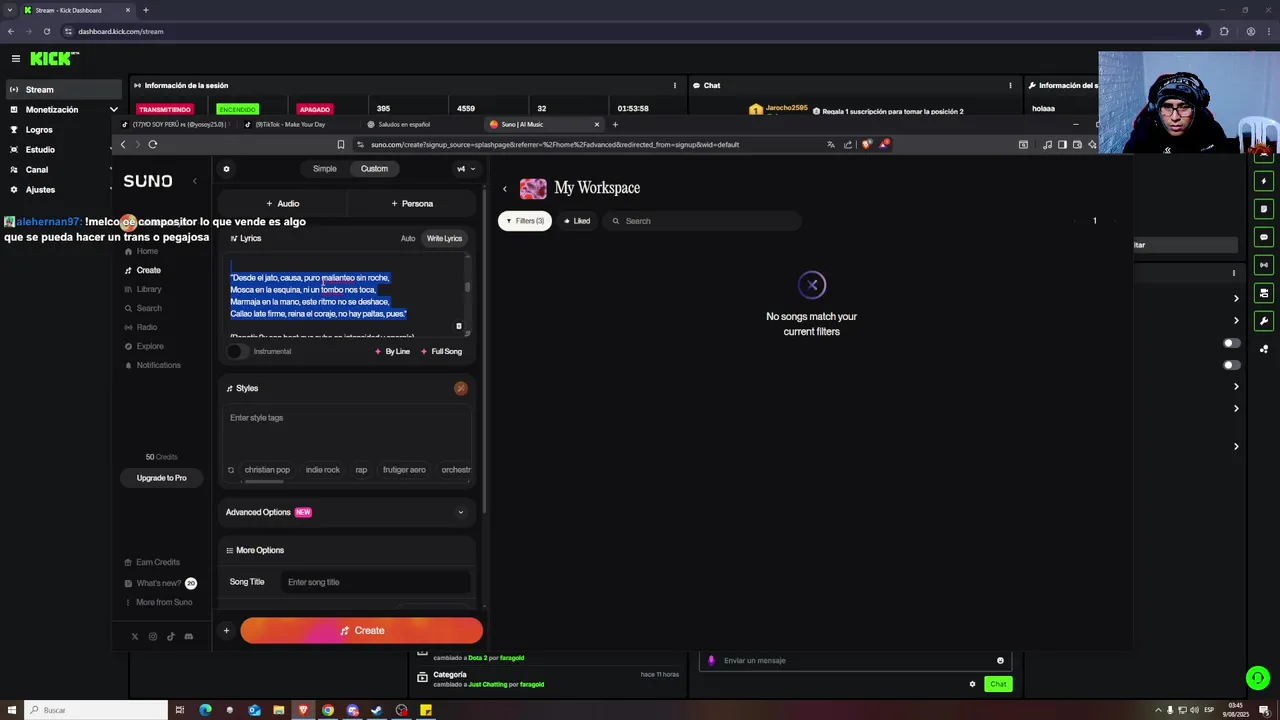Open Ajustes in the Kick sidebar
The height and width of the screenshot is (720, 1280).
(40, 190)
